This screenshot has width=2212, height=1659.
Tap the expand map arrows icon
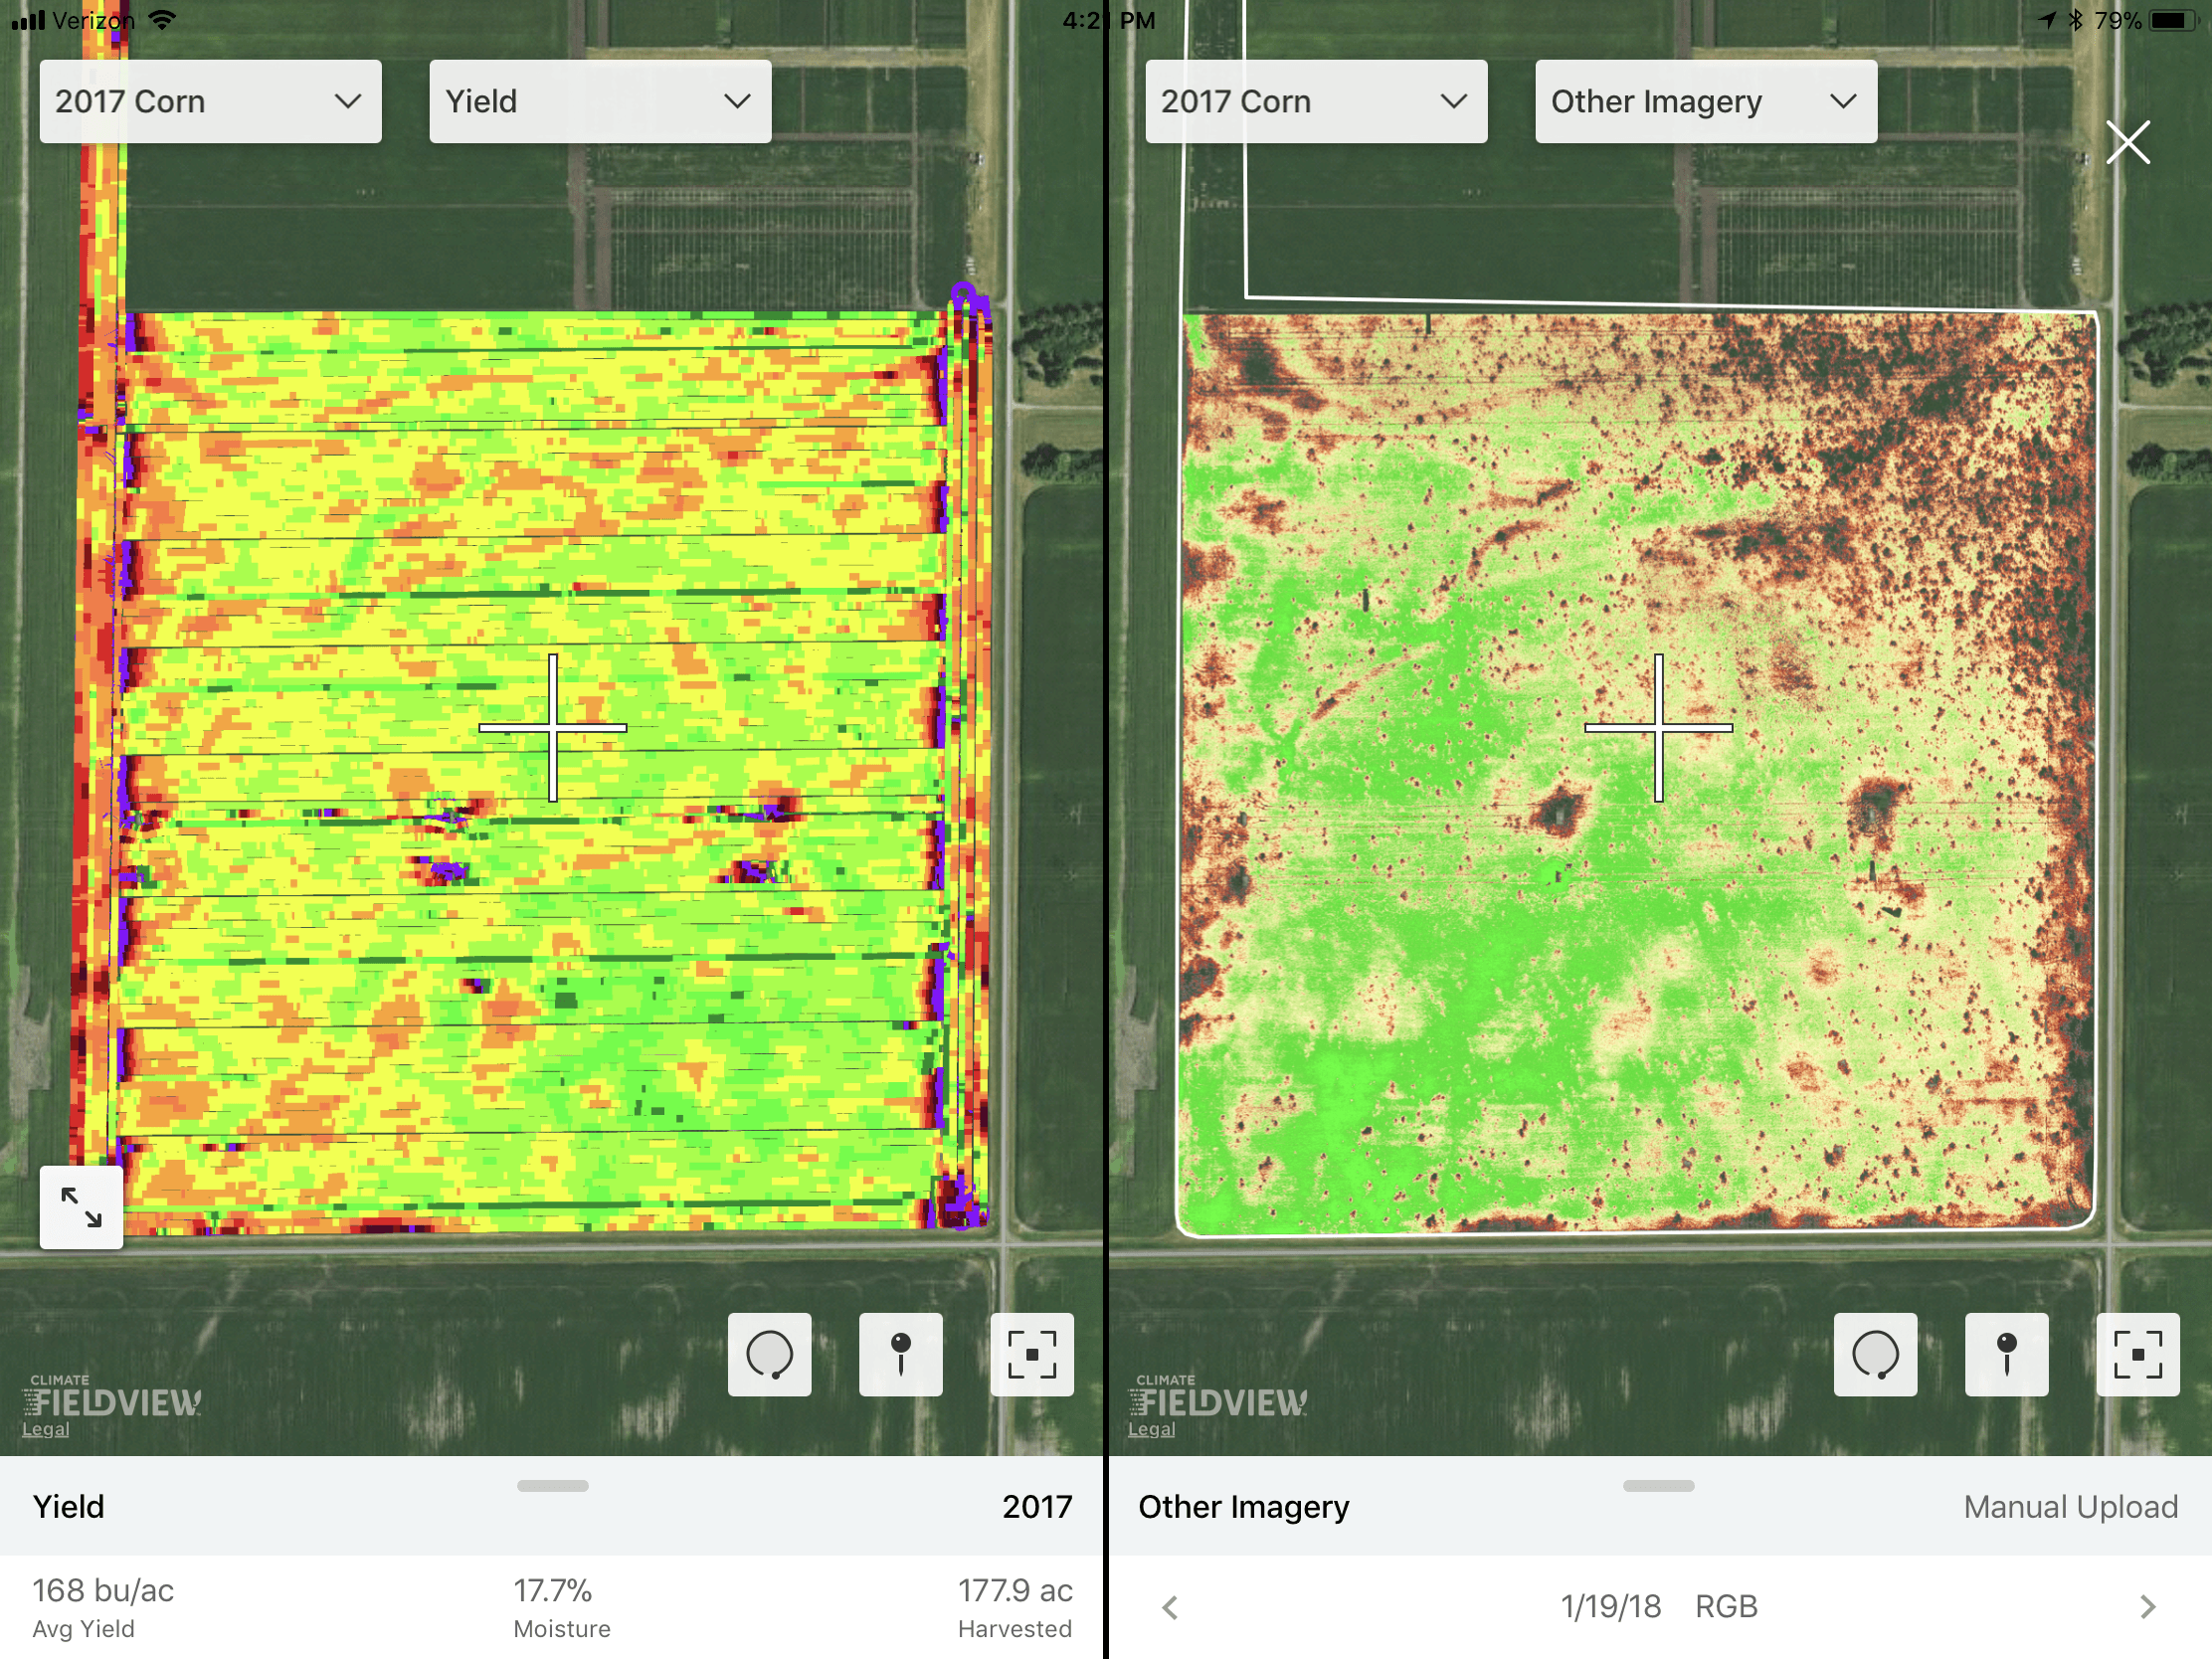[81, 1207]
